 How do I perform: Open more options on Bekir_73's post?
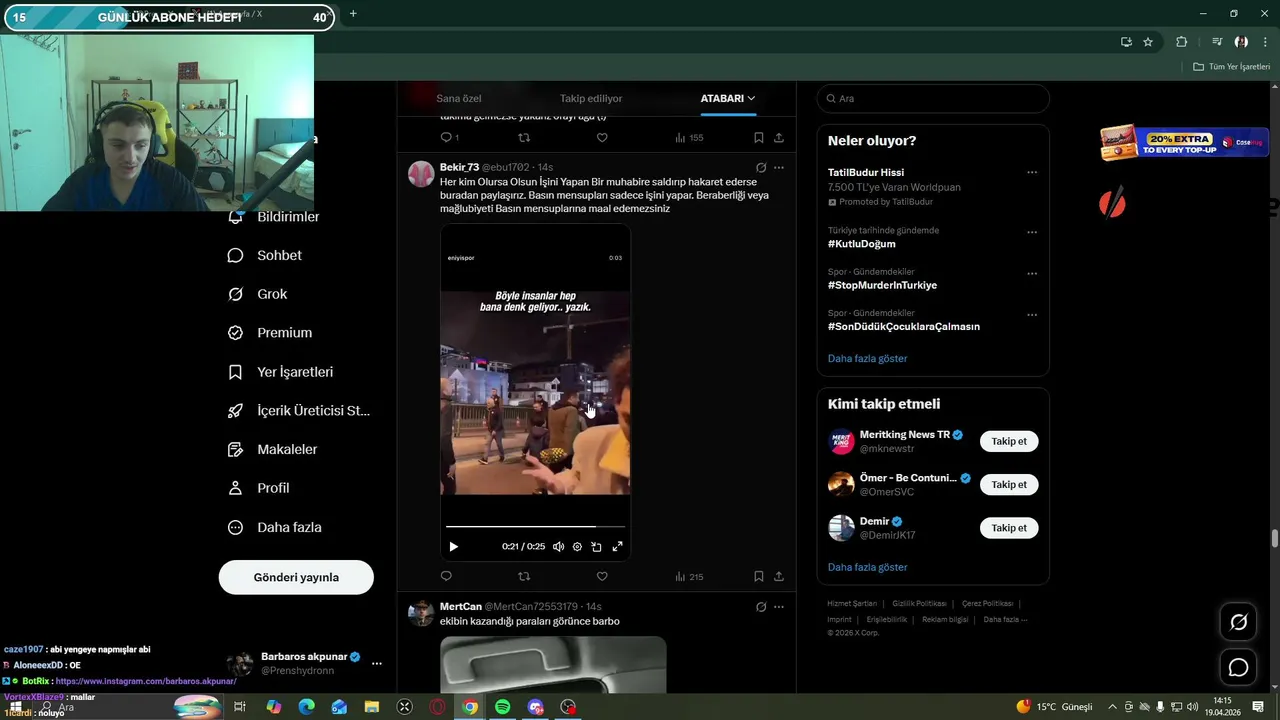(x=779, y=167)
